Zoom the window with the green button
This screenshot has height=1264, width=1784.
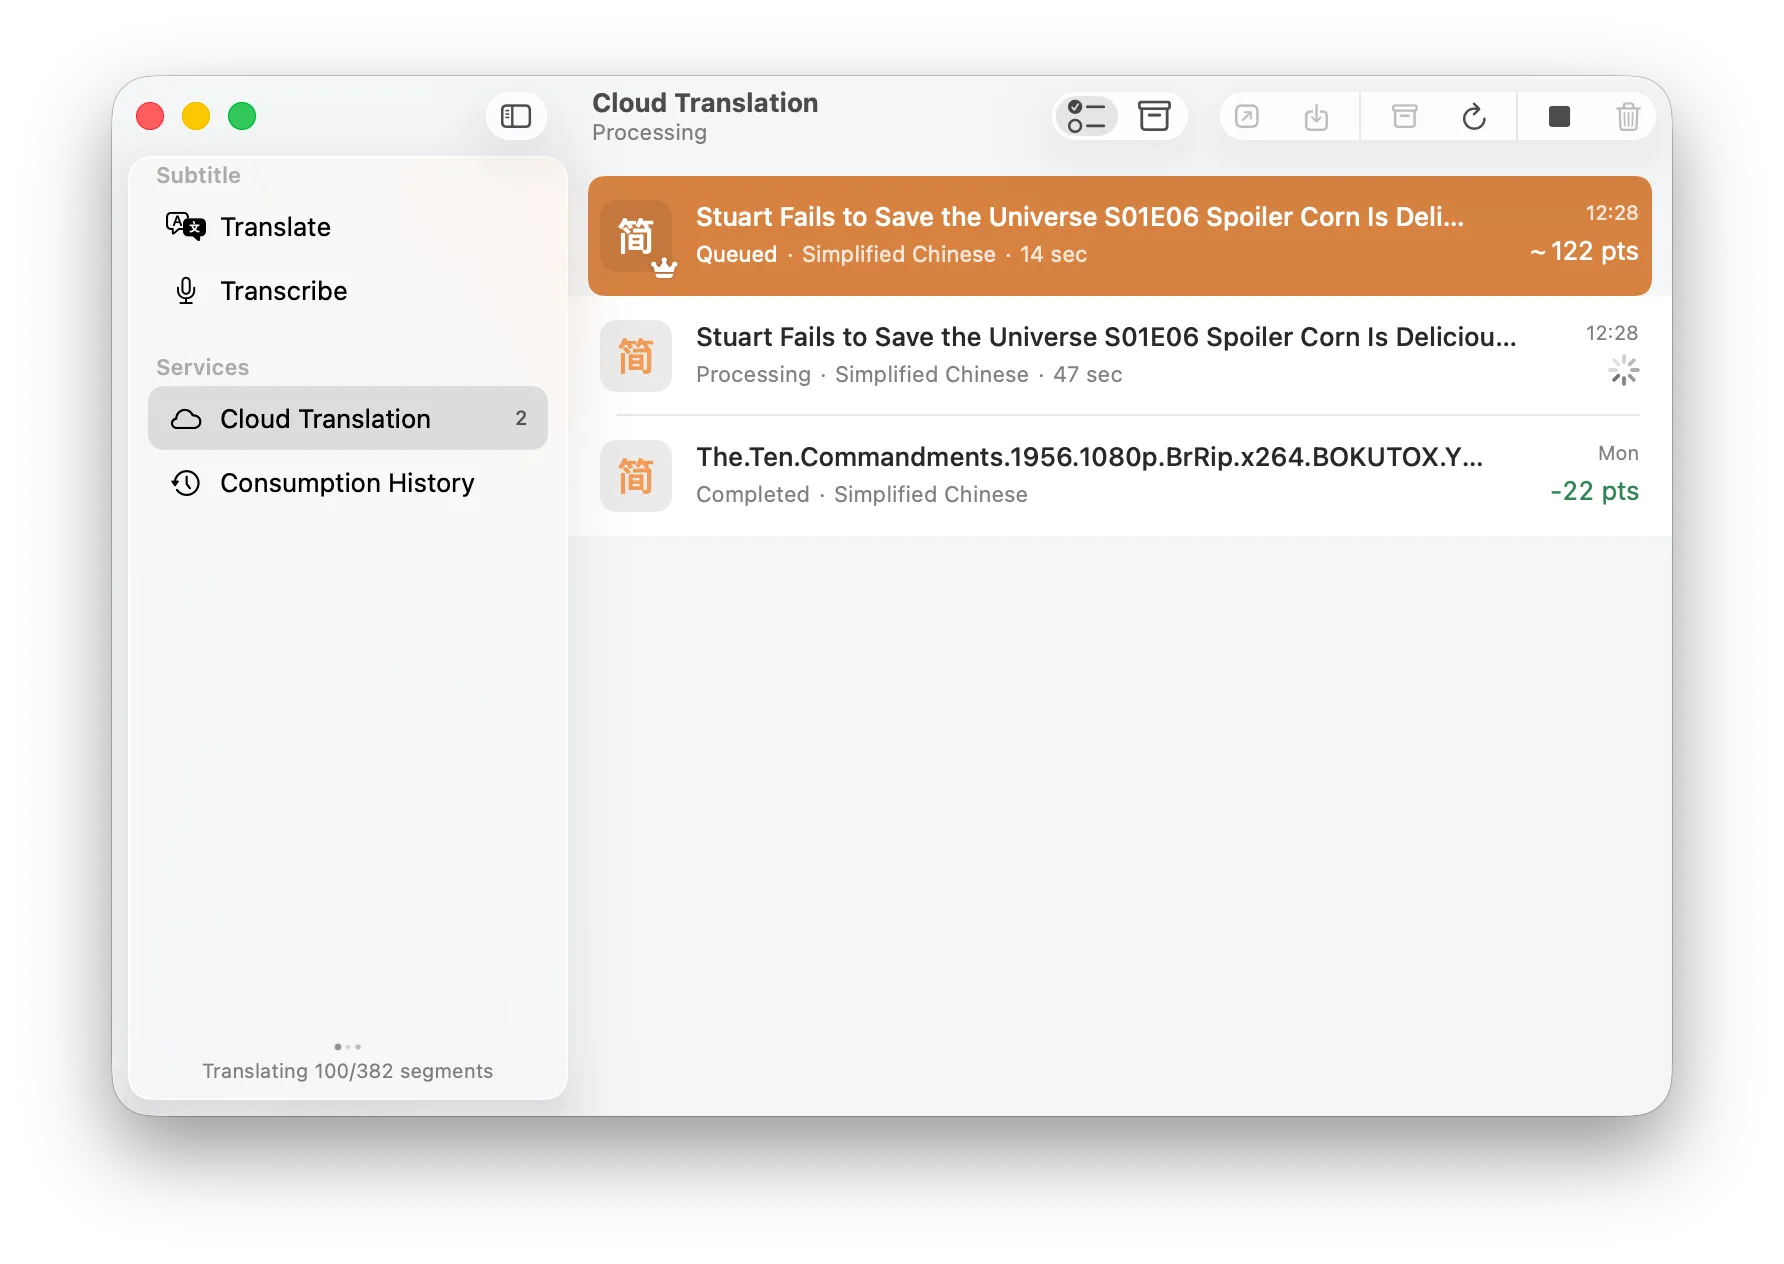point(242,117)
